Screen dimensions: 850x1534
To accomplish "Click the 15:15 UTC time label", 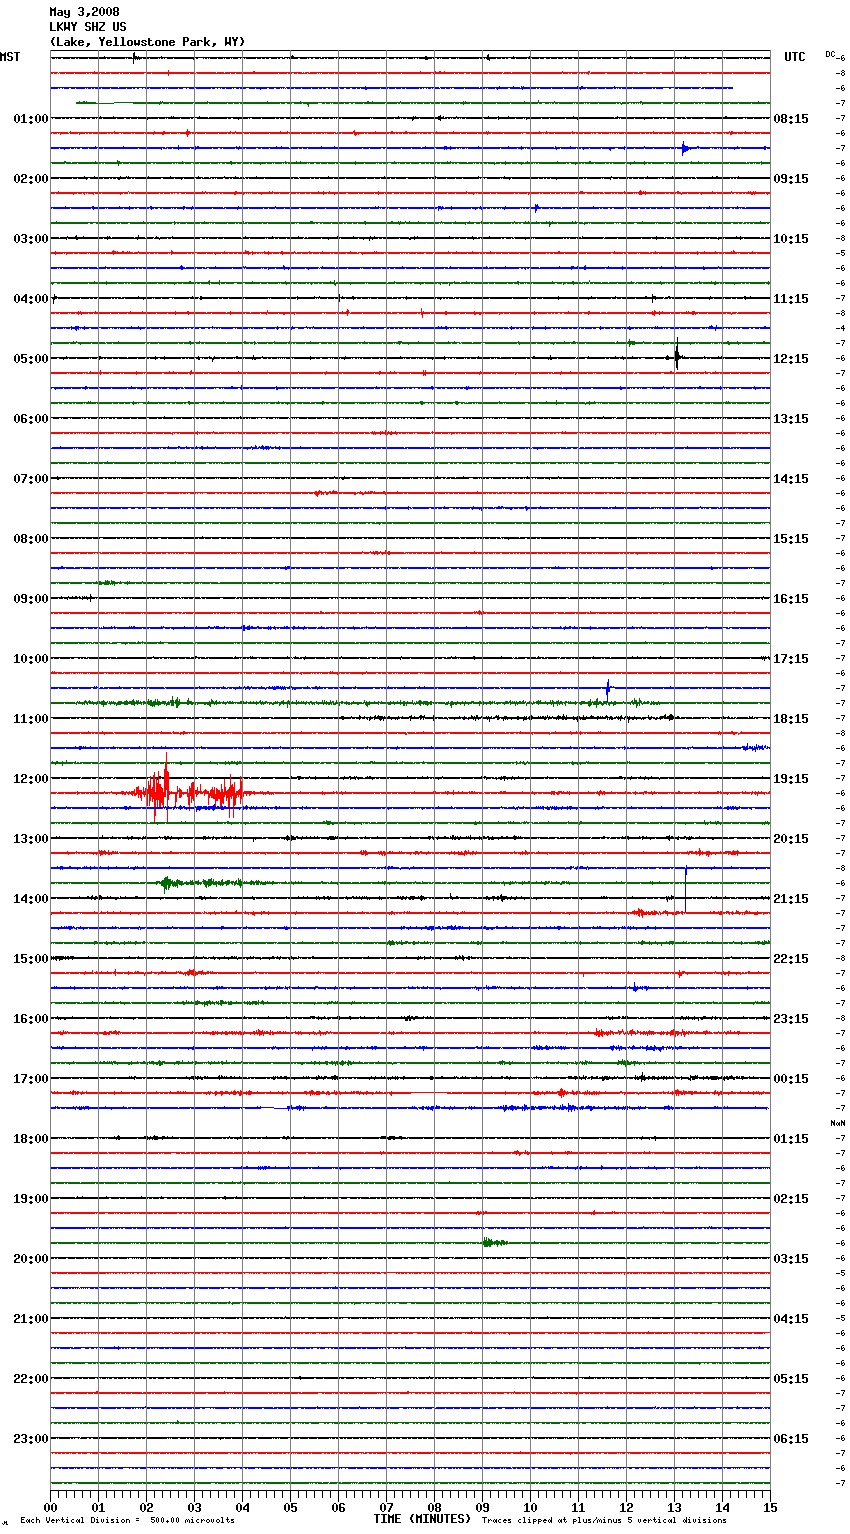I will pos(791,539).
